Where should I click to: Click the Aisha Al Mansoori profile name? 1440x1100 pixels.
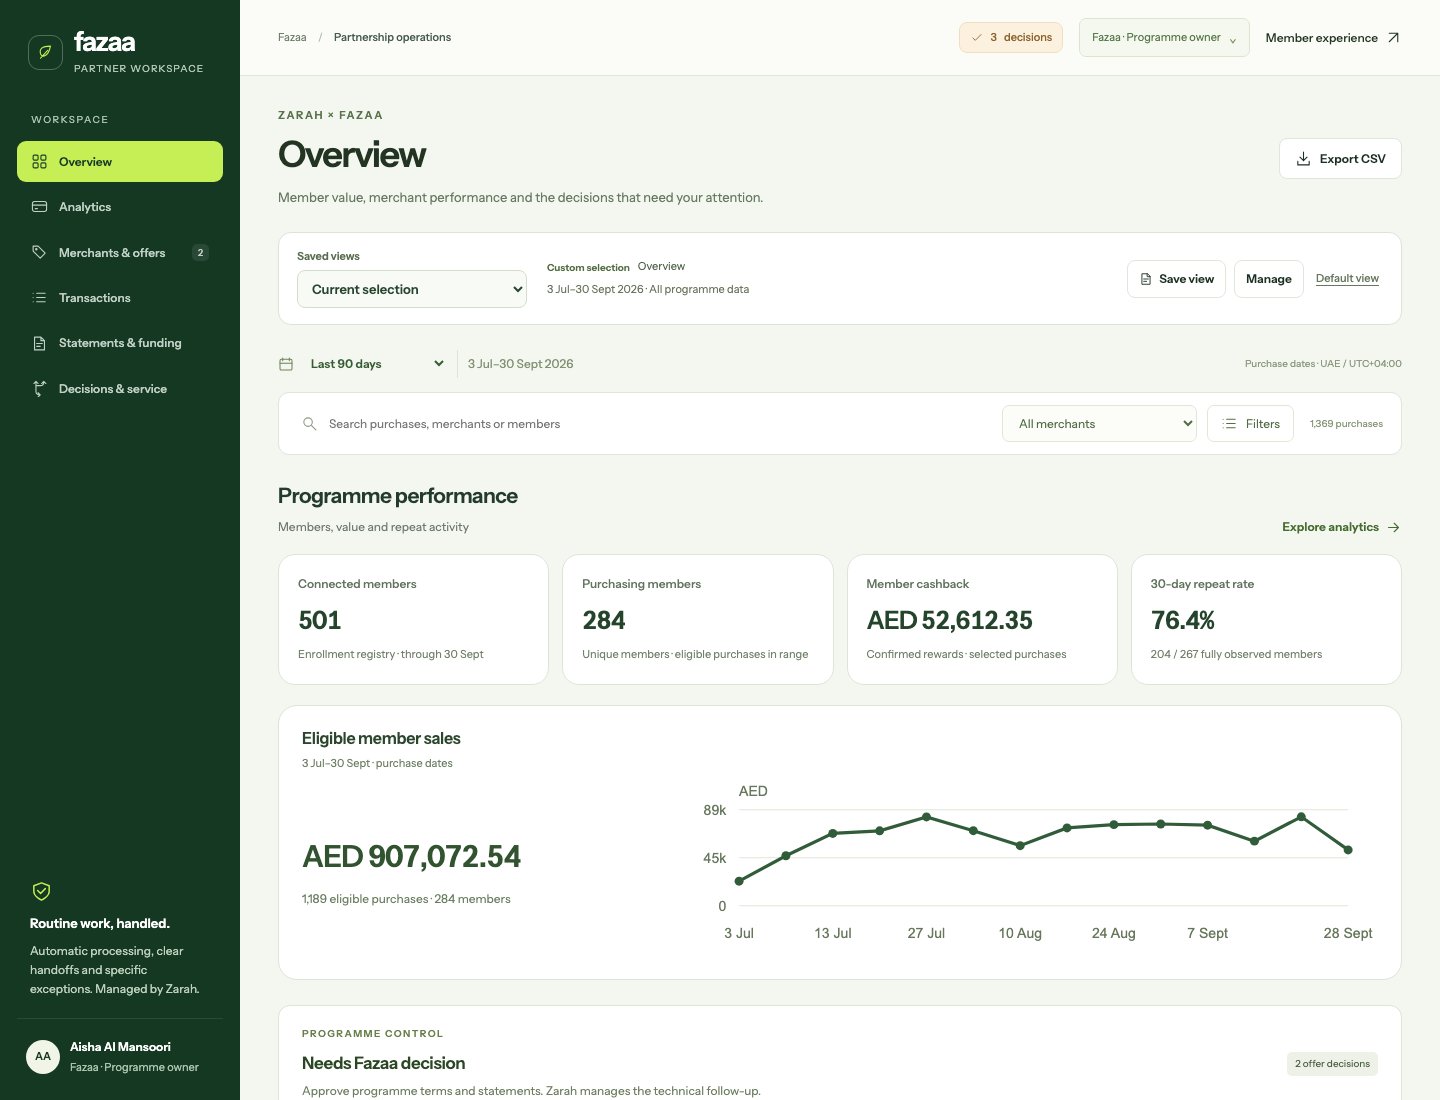click(120, 1047)
